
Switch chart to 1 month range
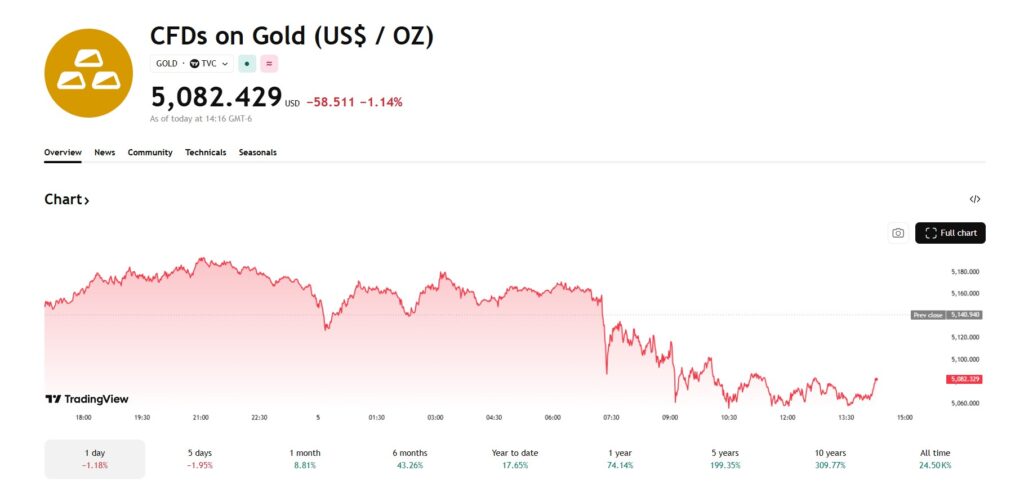point(305,459)
